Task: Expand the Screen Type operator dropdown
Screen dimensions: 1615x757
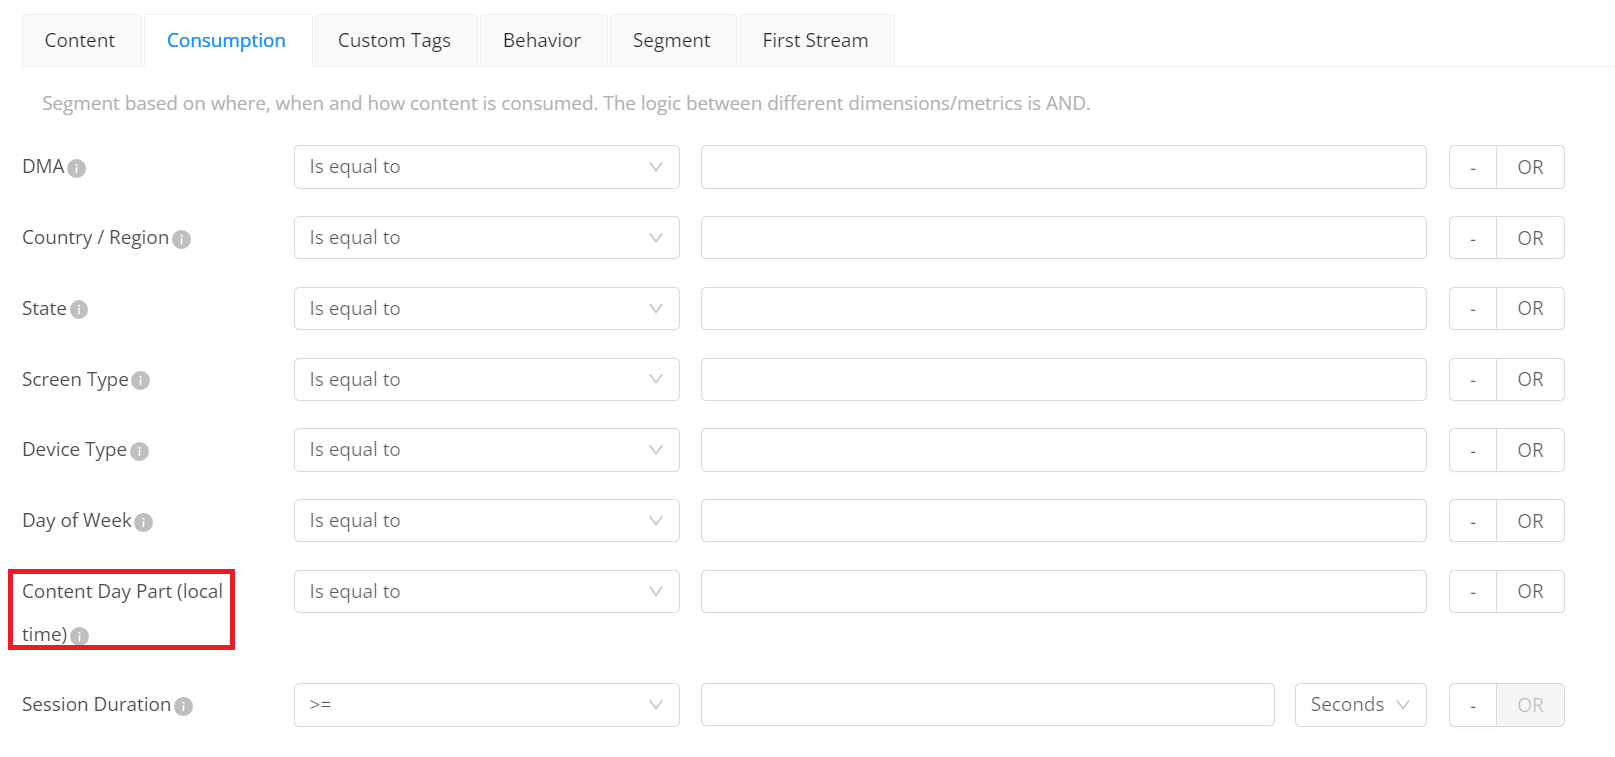Action: [487, 380]
